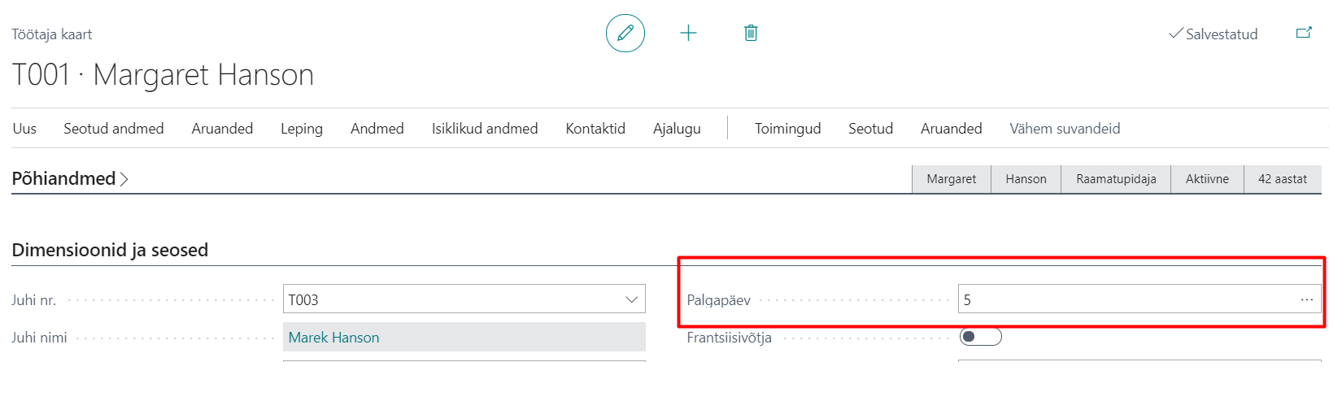This screenshot has height=407, width=1344.
Task: Open the Juhi nr. dropdown arrow
Action: click(632, 299)
